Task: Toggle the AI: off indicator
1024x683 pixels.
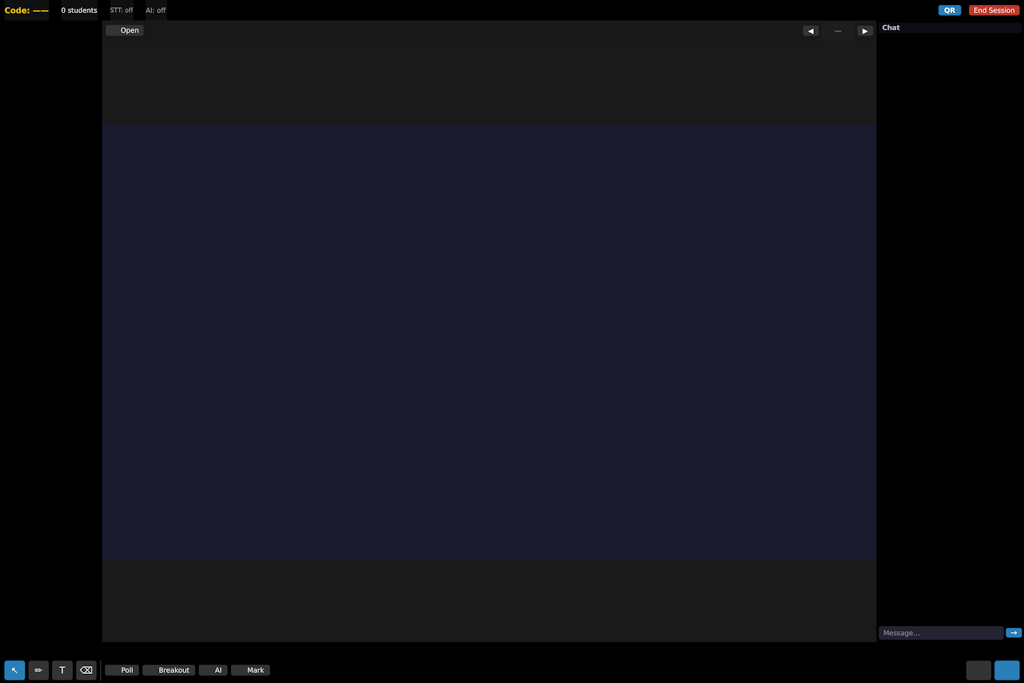Action: click(155, 10)
